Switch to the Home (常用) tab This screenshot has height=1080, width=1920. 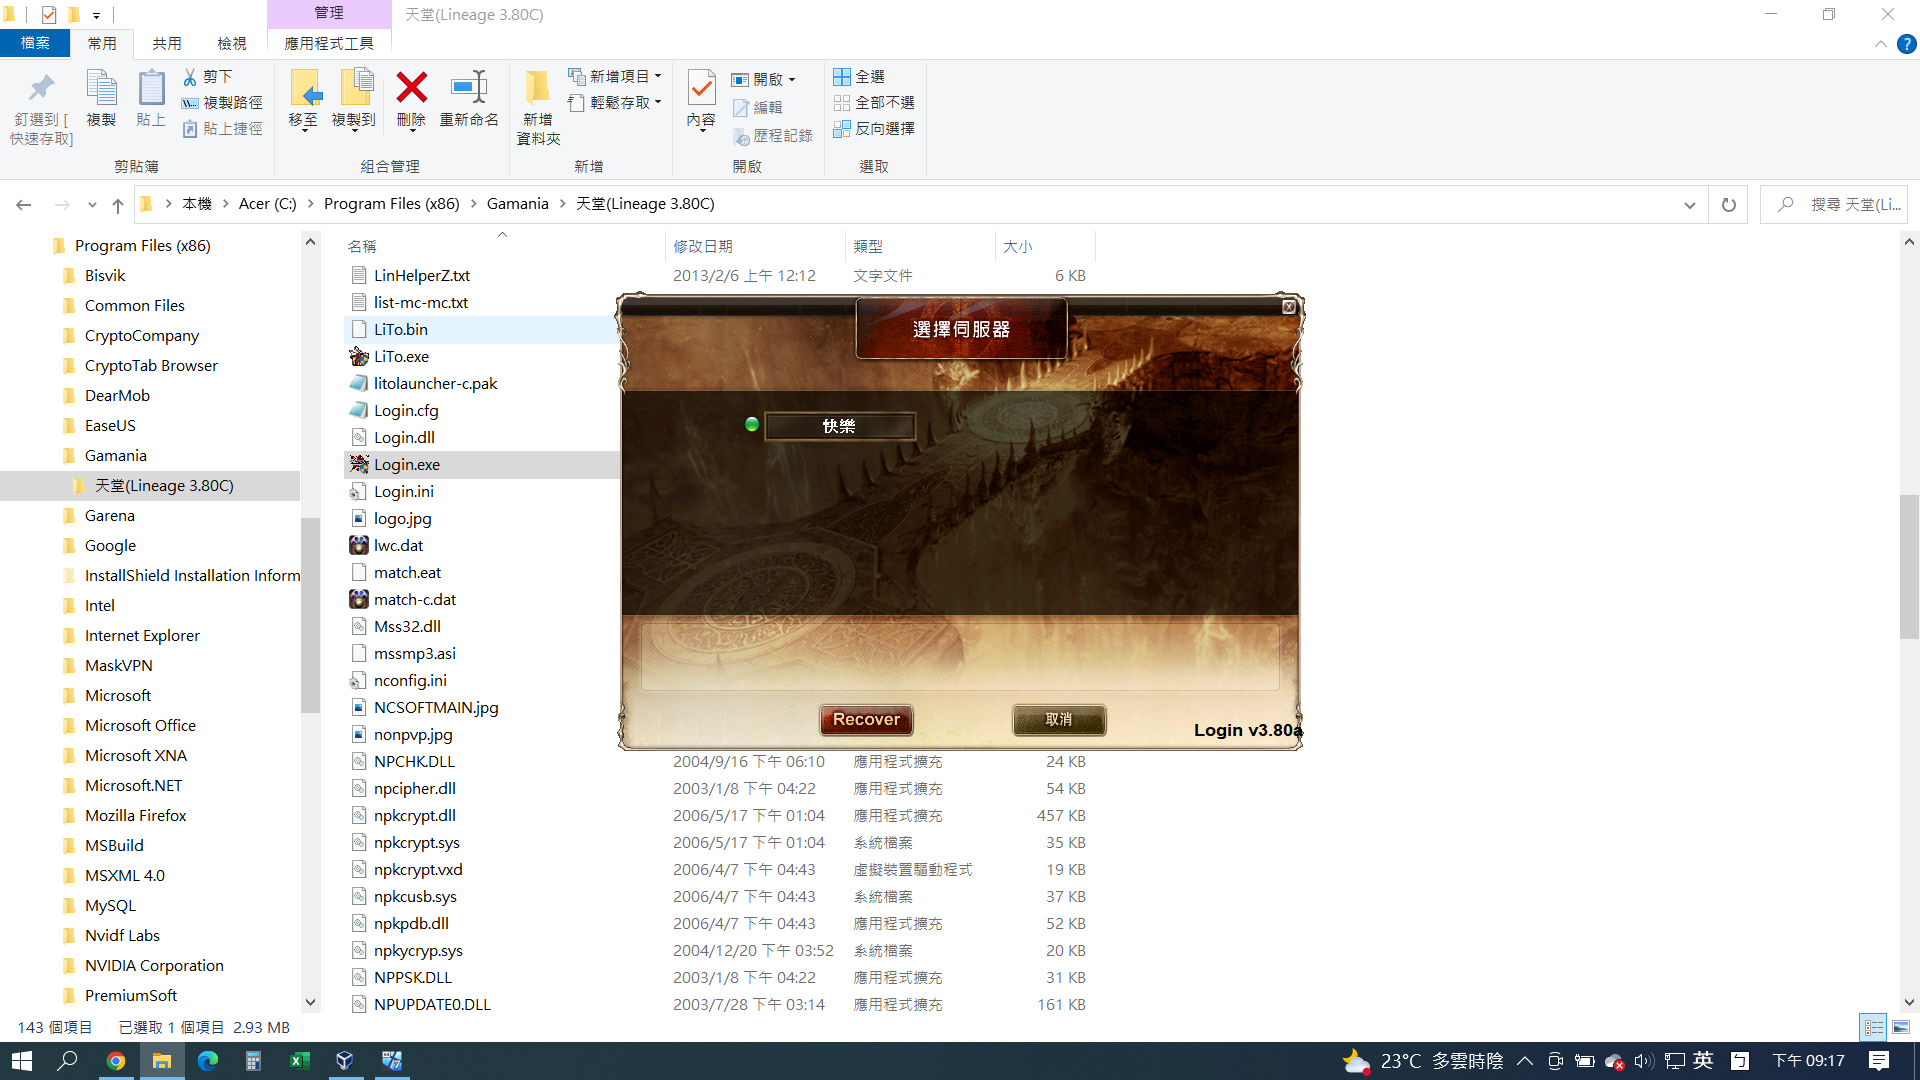click(x=102, y=44)
